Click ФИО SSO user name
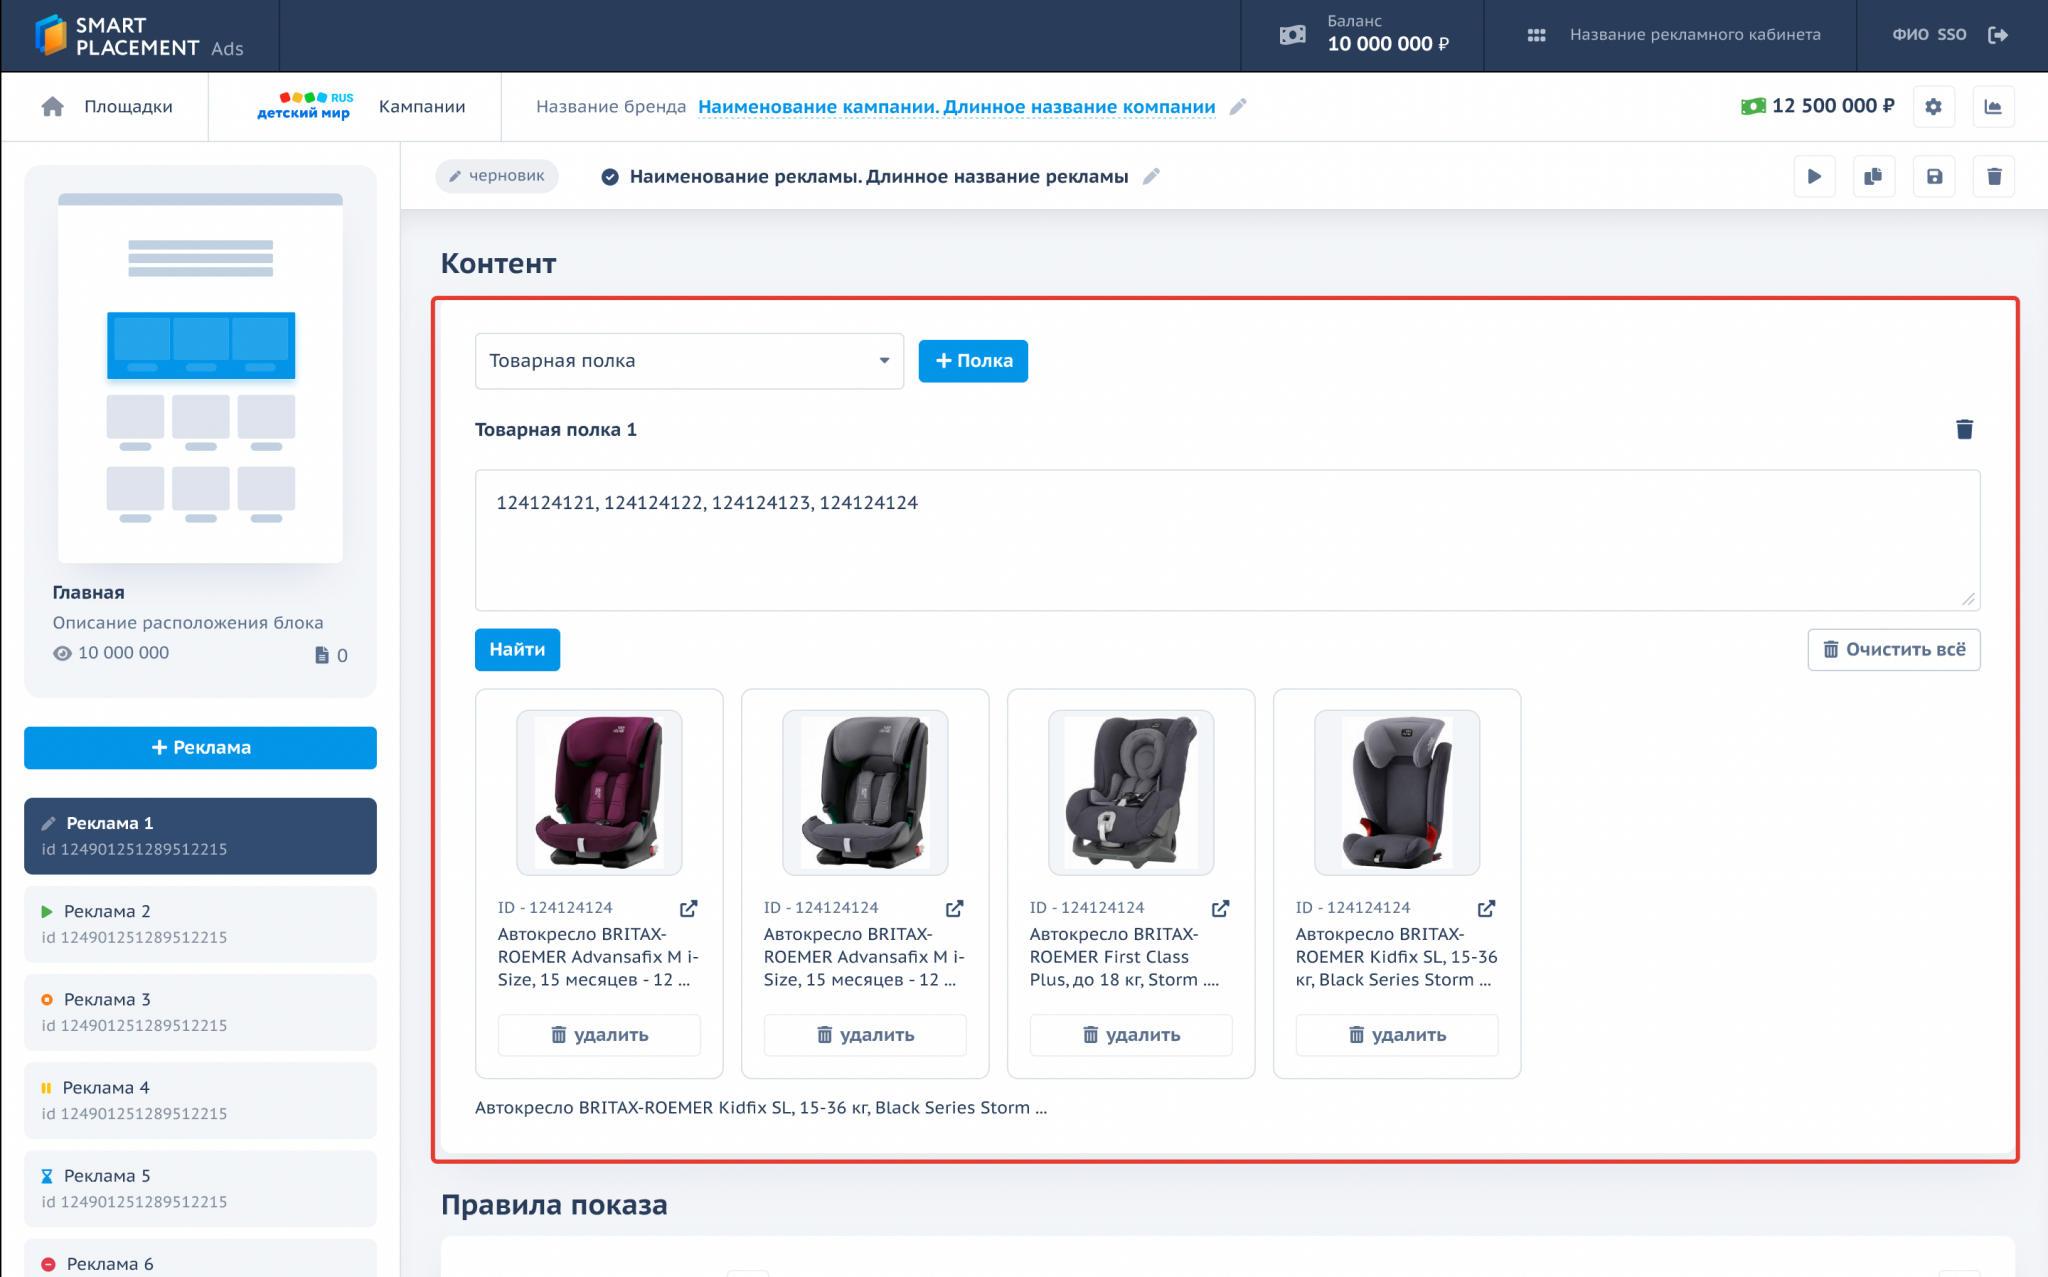Screen dimensions: 2048x1277 [1929, 35]
